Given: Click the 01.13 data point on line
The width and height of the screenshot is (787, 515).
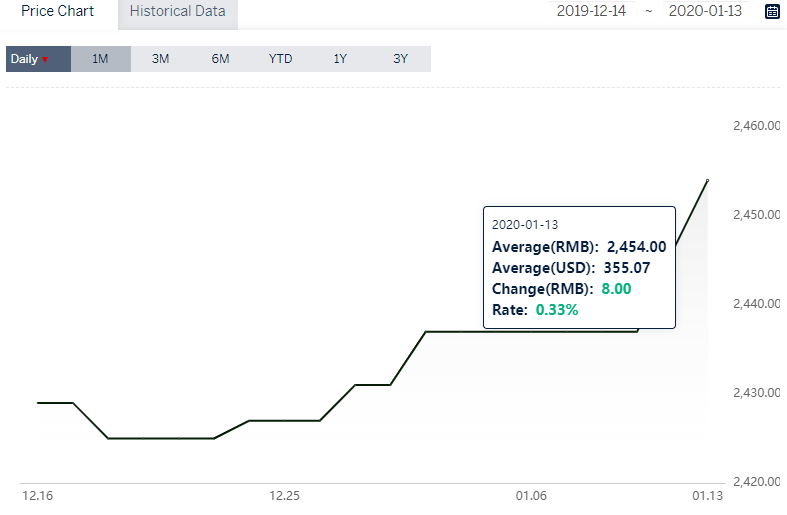Looking at the screenshot, I should point(708,180).
